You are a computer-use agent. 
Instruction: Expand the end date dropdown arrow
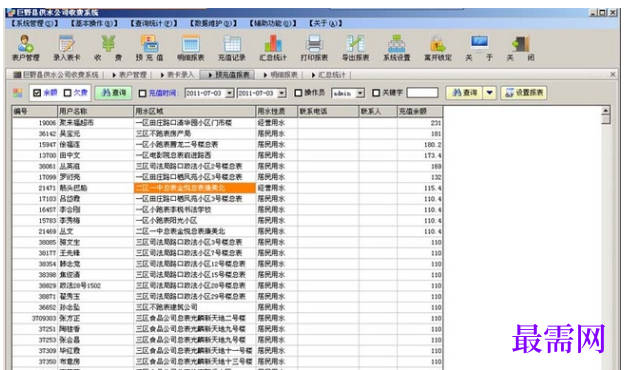[x=282, y=93]
